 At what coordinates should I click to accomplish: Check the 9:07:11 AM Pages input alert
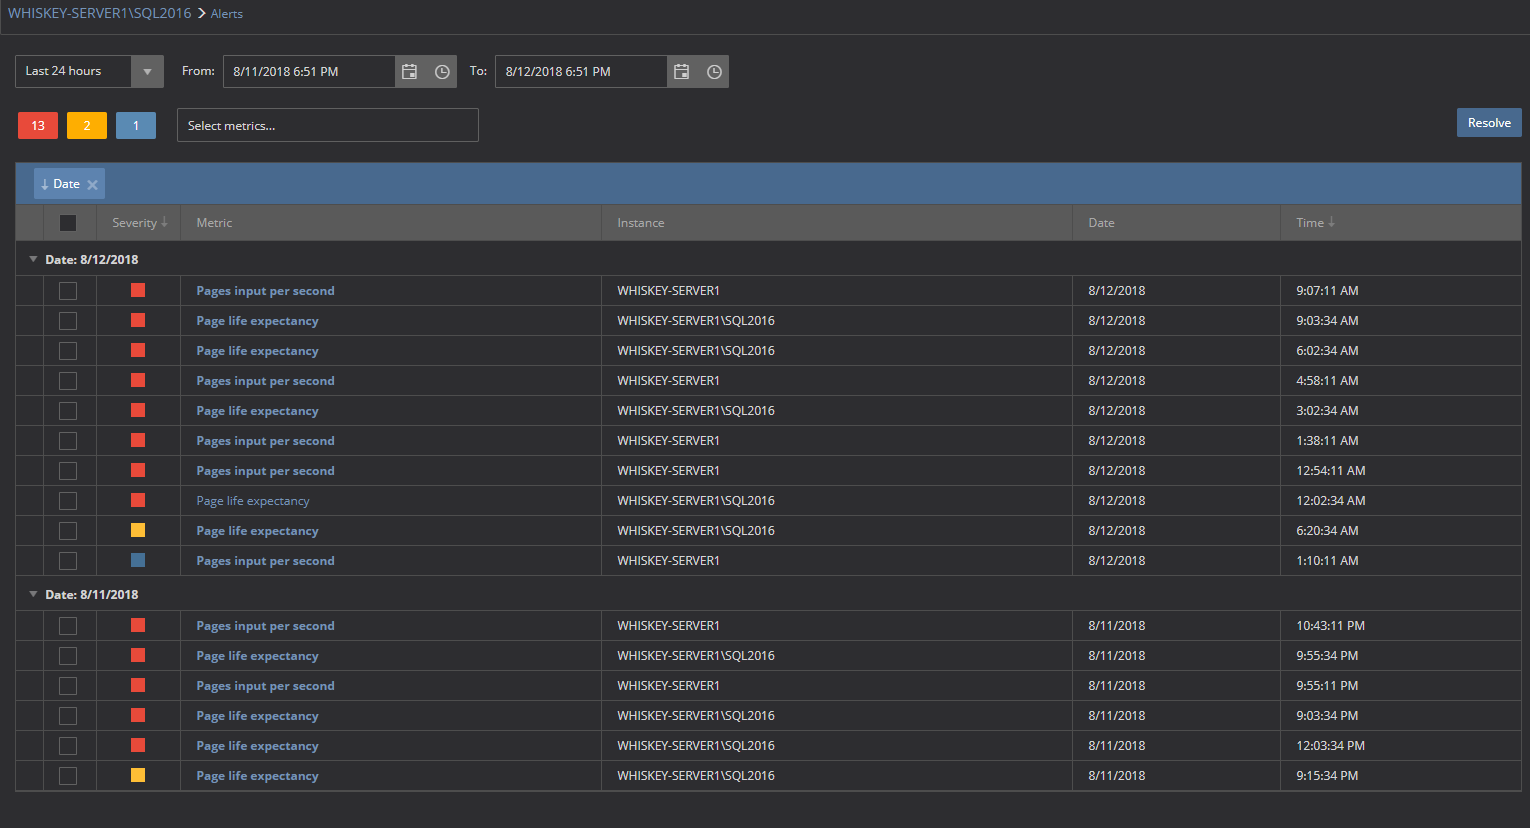(68, 291)
